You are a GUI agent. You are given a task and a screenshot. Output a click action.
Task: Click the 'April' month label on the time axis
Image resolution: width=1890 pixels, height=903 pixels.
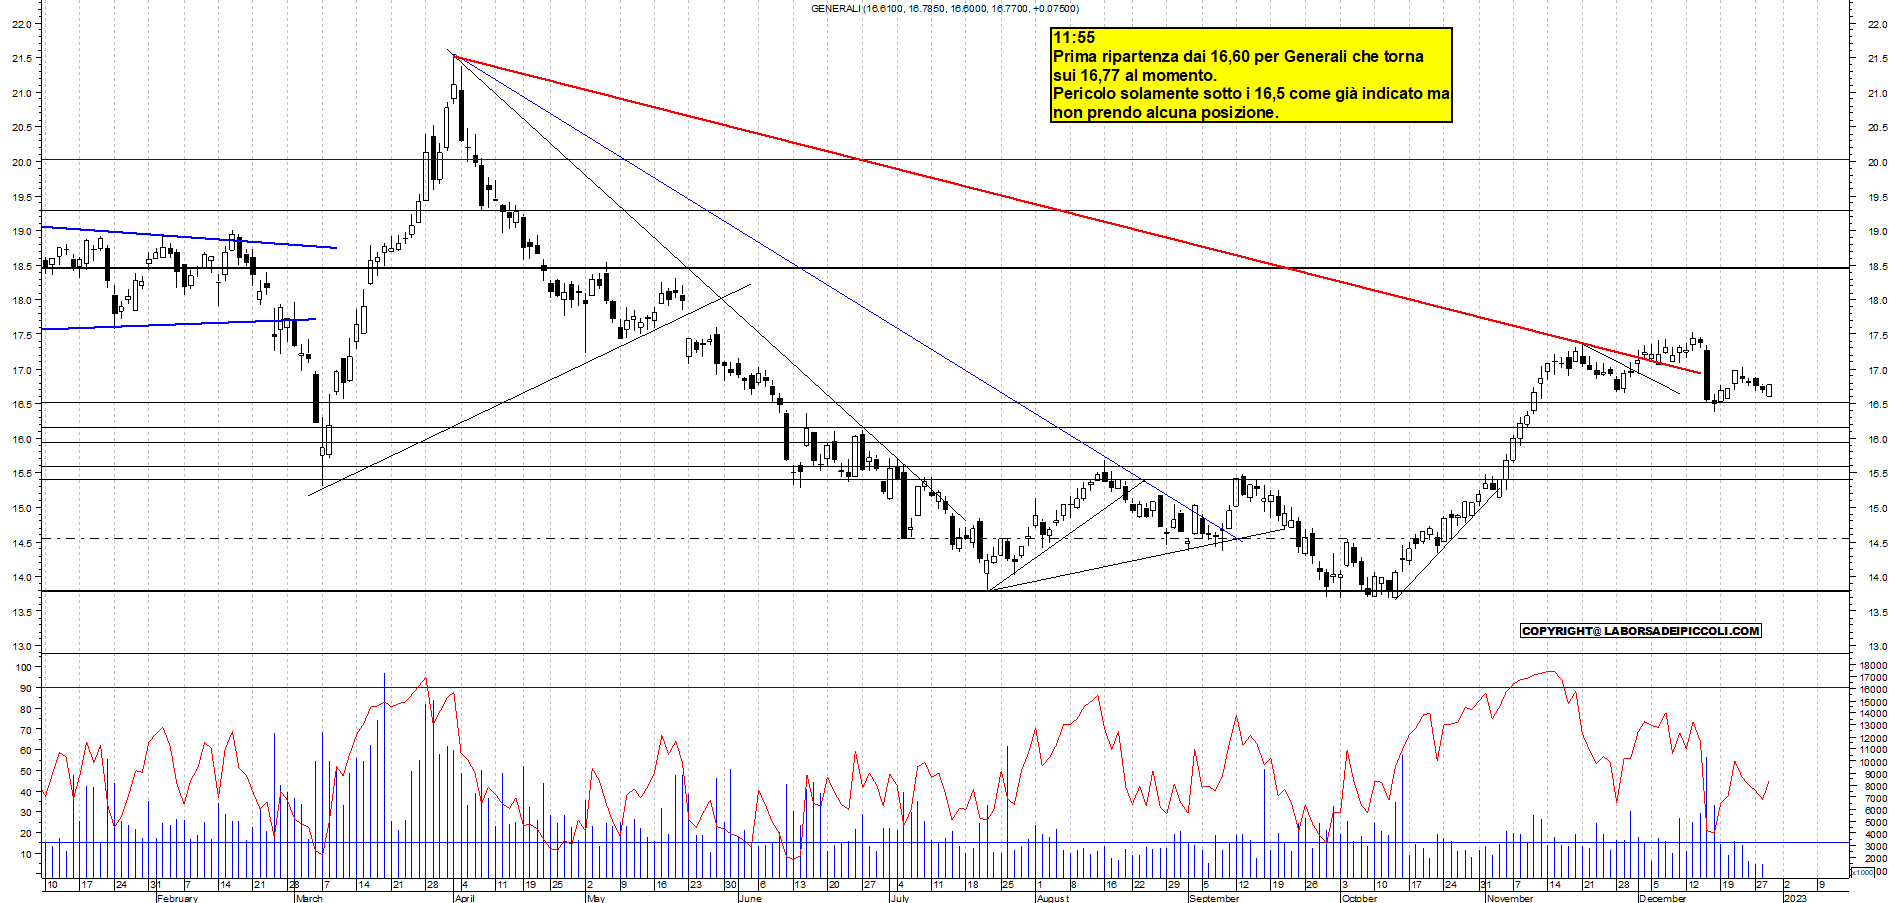click(x=464, y=898)
